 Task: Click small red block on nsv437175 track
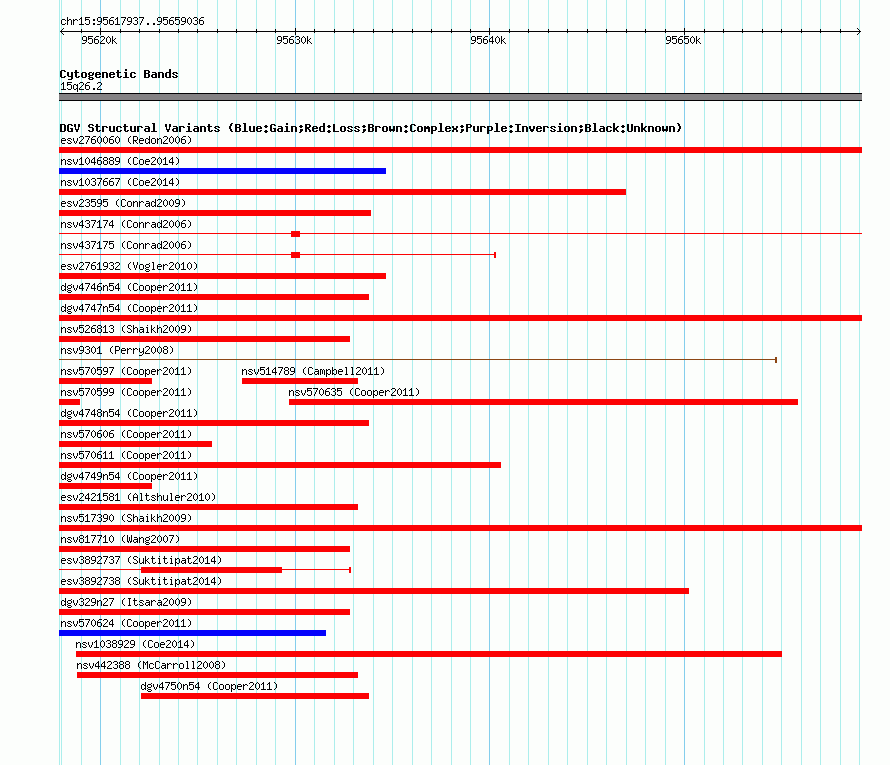(295, 255)
